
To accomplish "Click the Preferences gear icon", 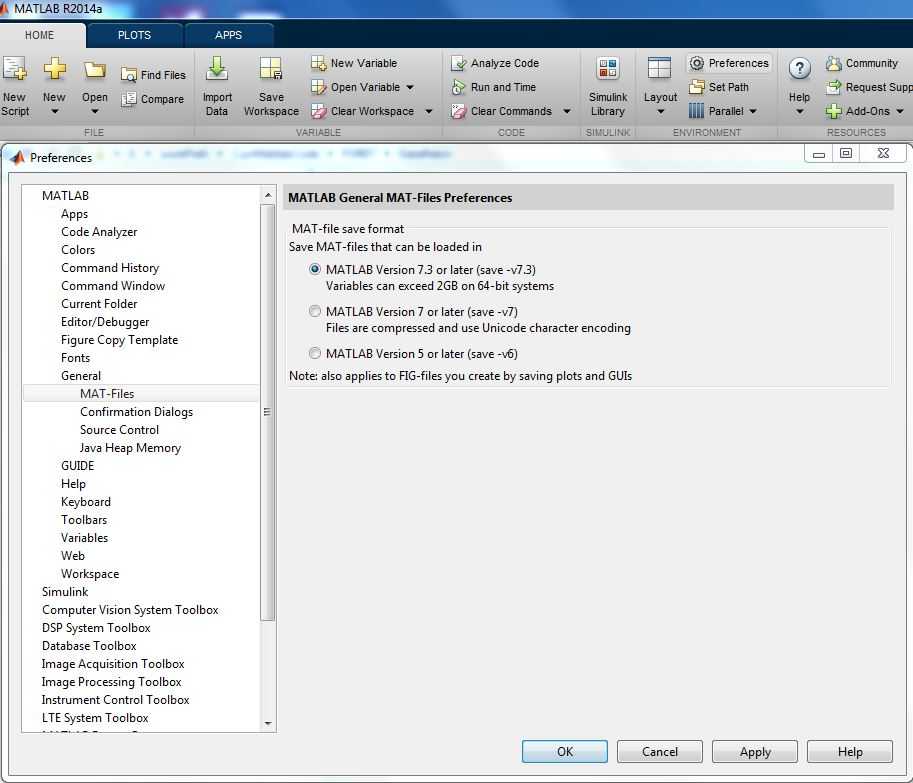I will click(x=696, y=63).
